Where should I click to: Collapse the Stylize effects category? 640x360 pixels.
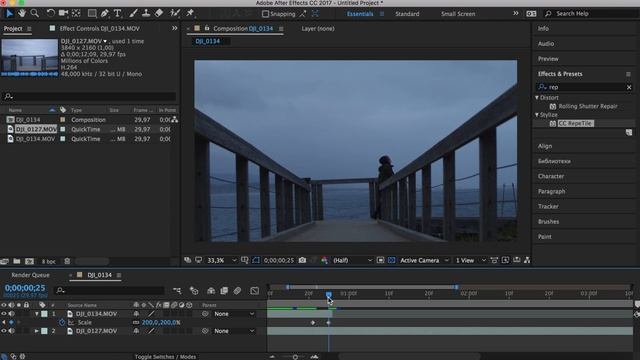click(x=537, y=115)
